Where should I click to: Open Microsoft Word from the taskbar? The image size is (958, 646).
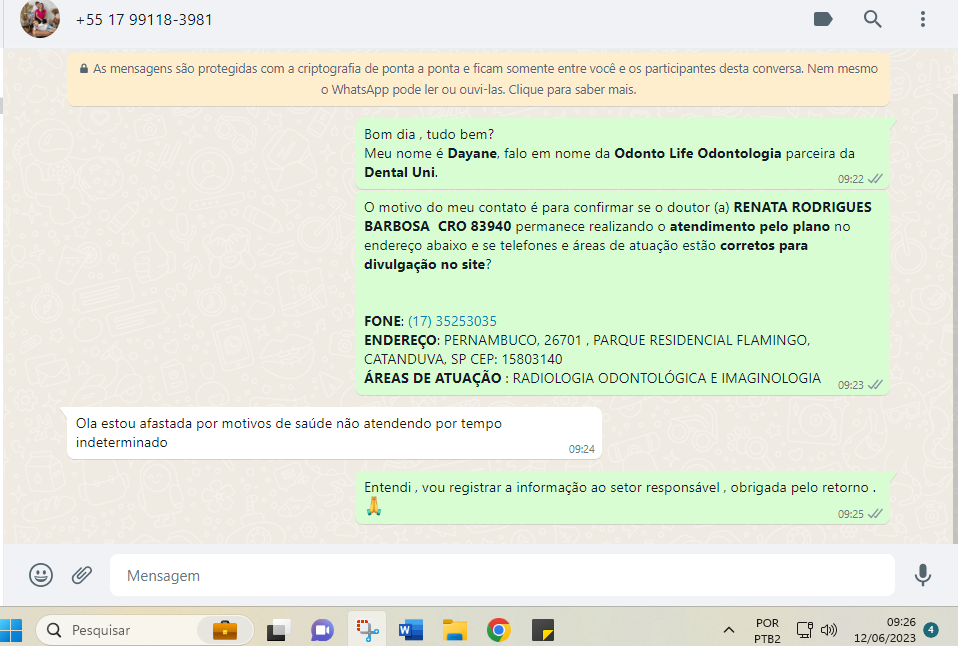click(410, 630)
